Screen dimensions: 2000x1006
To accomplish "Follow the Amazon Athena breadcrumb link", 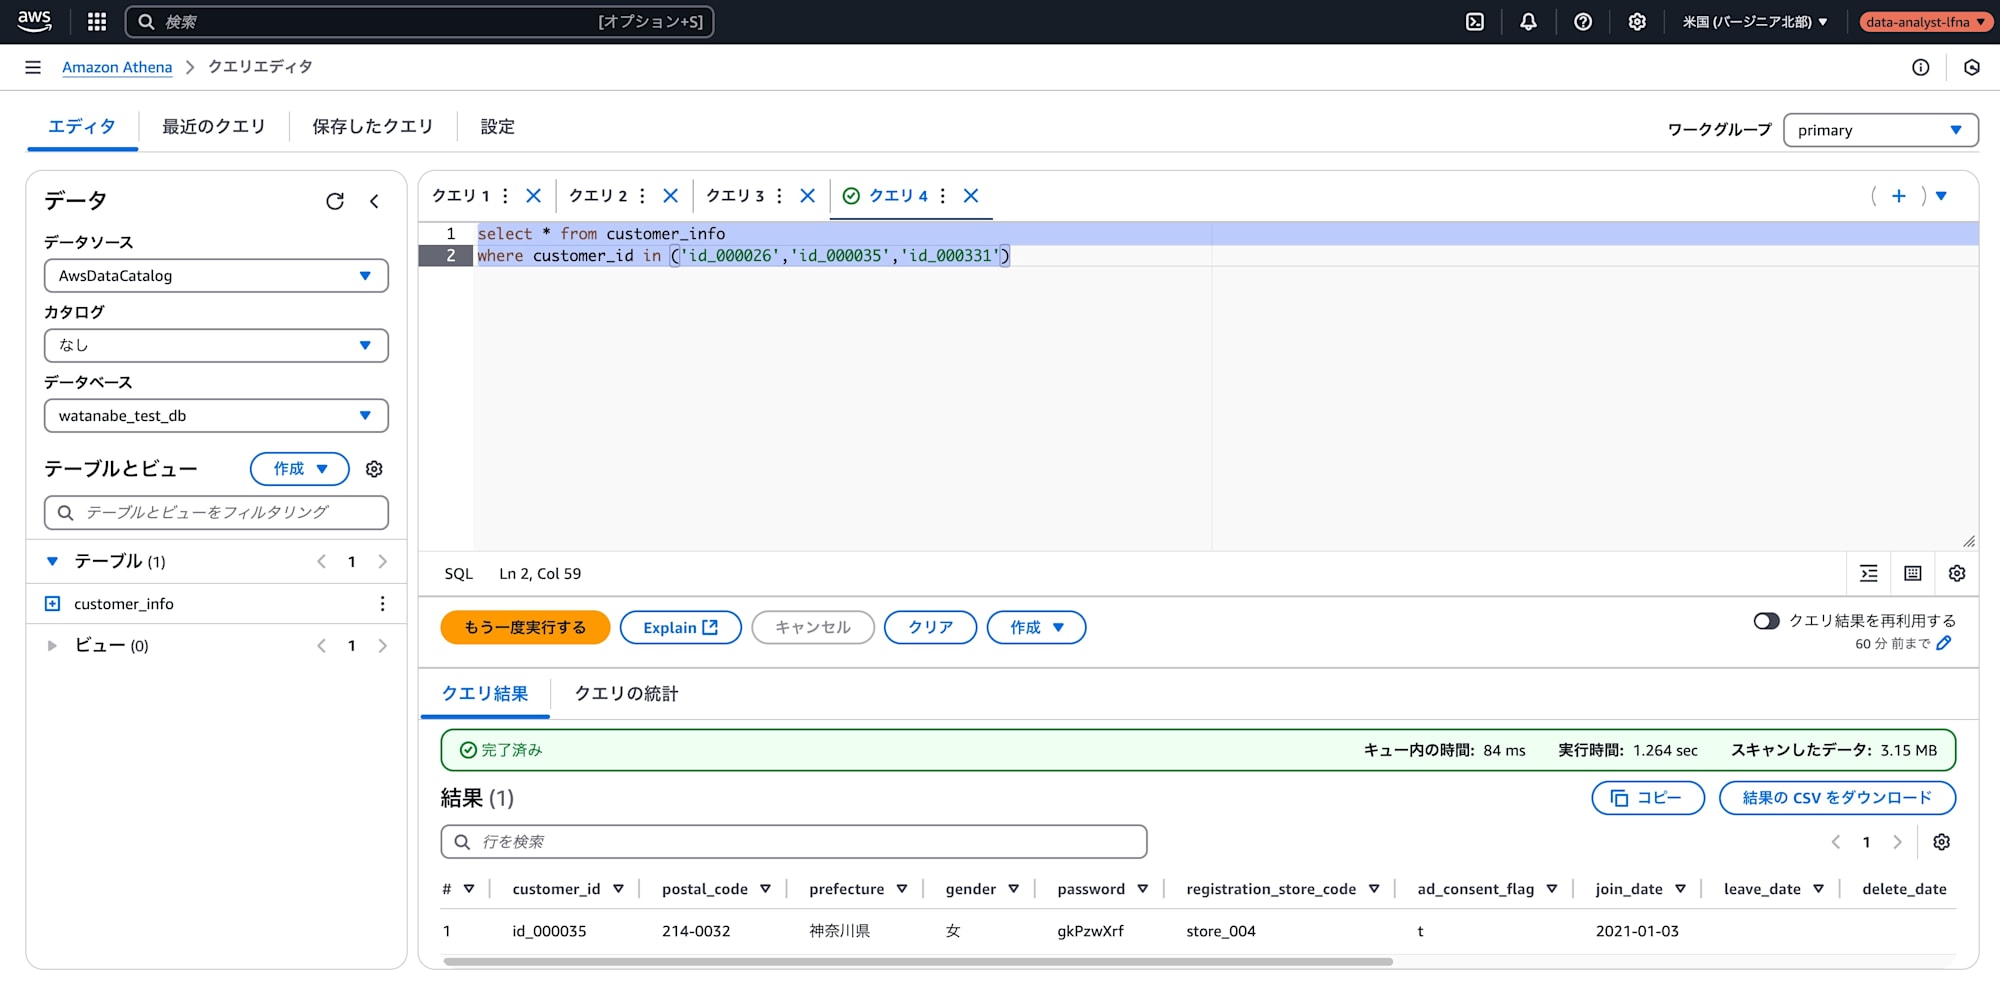I will pos(117,67).
